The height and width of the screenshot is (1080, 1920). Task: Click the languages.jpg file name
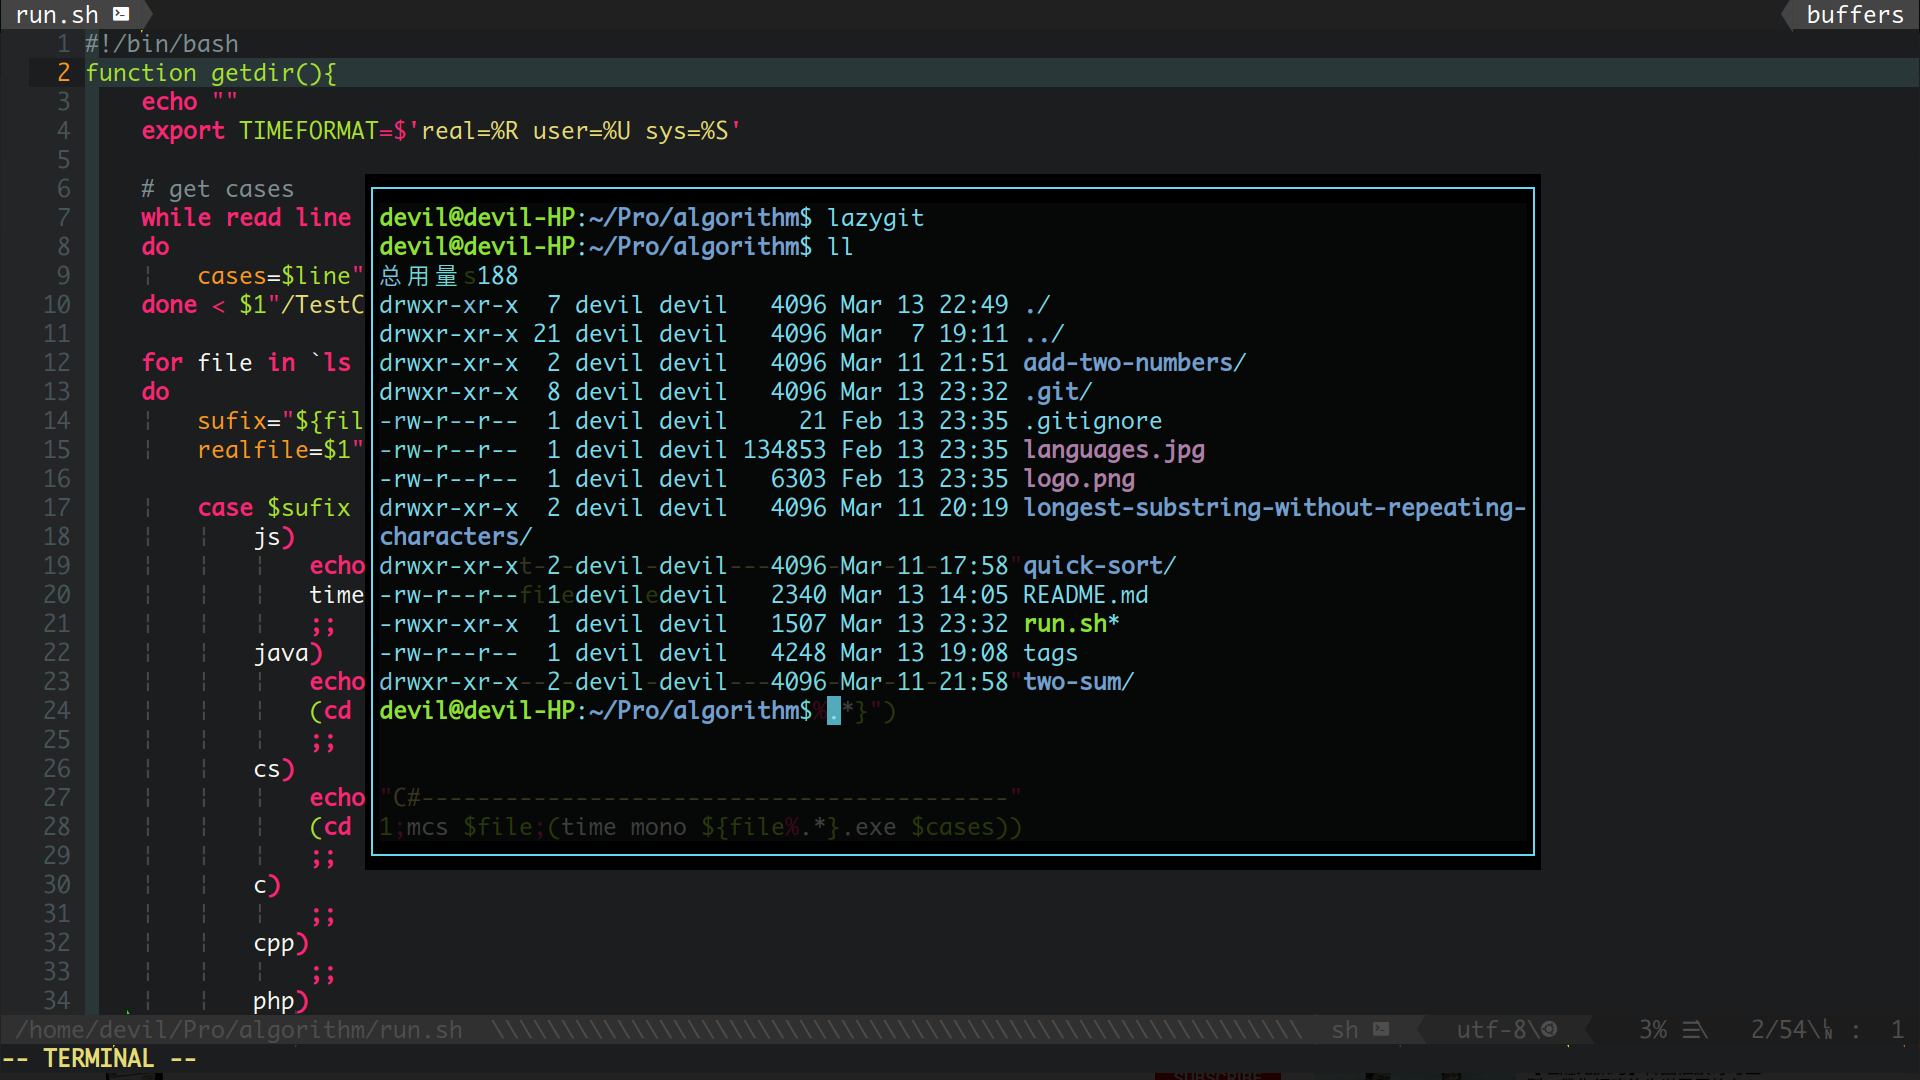[1113, 450]
